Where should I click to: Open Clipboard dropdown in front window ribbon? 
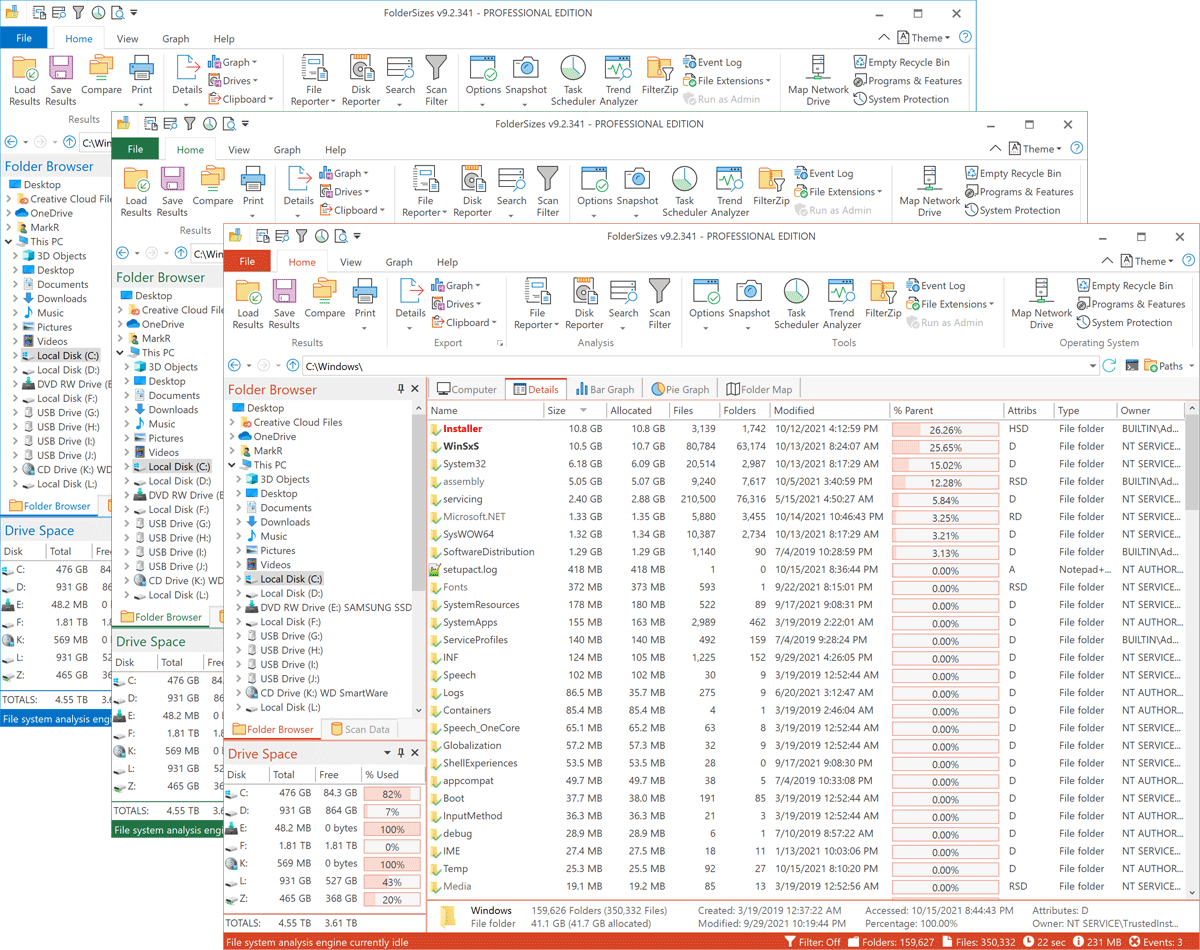click(x=464, y=322)
